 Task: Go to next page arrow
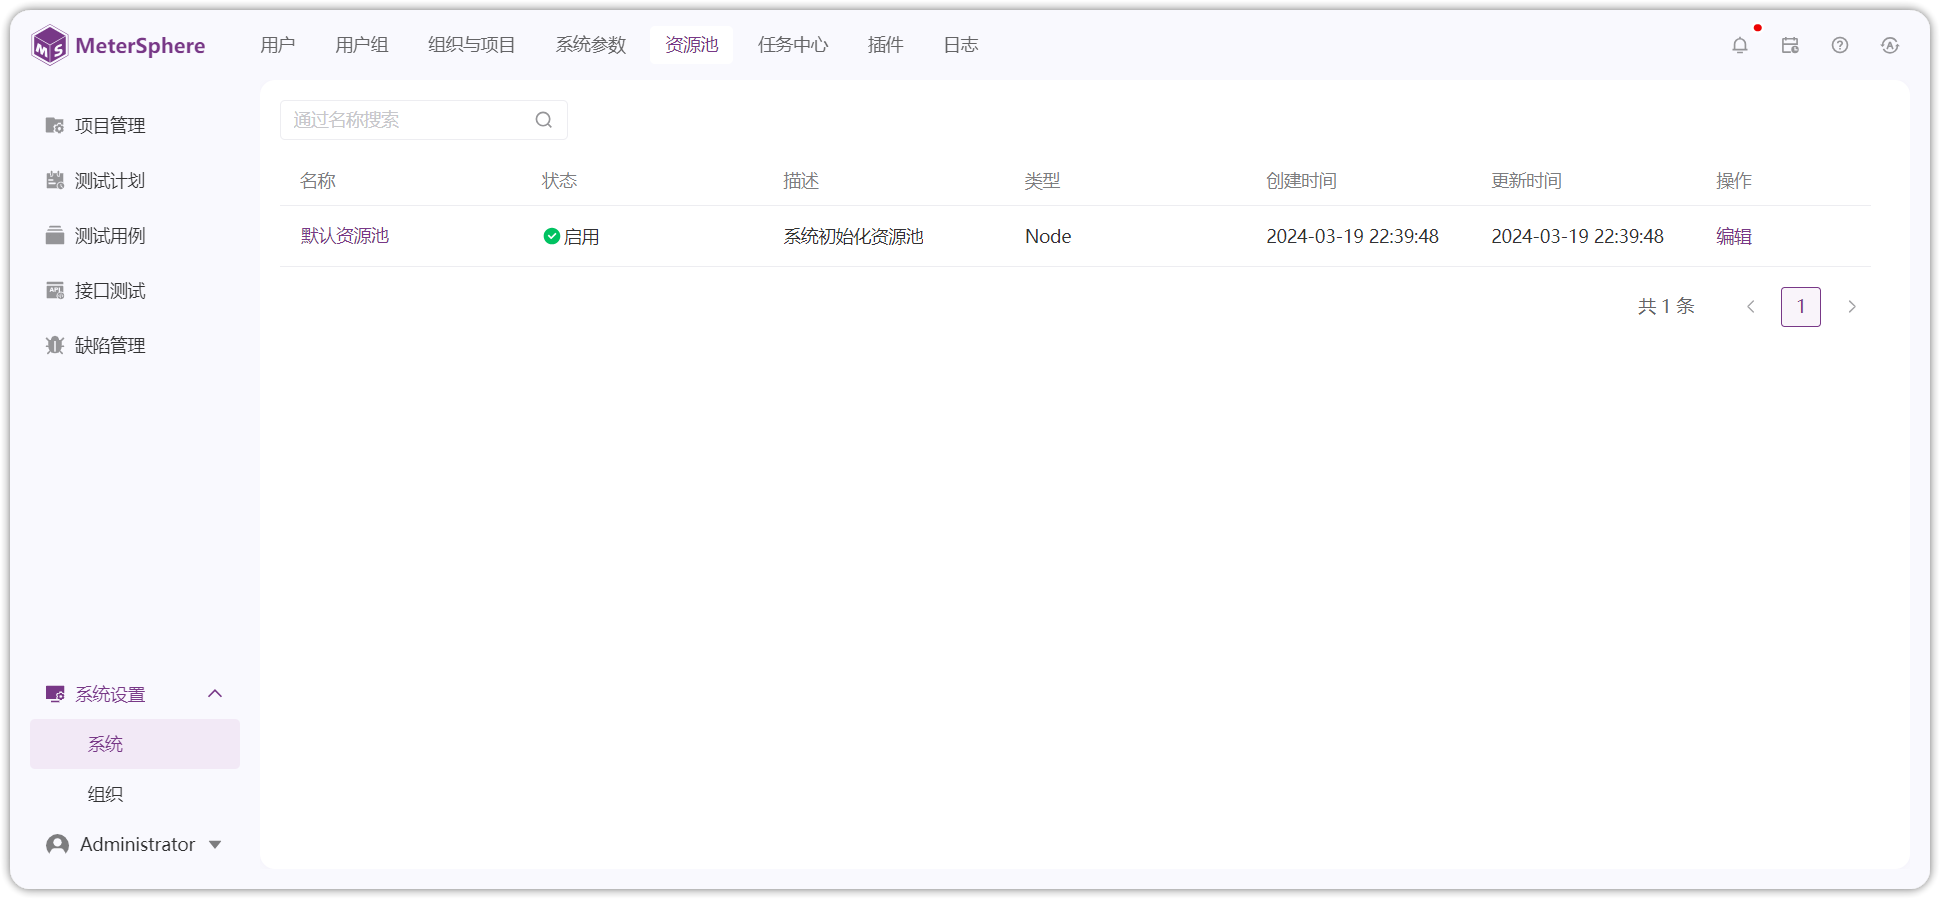pyautogui.click(x=1852, y=307)
